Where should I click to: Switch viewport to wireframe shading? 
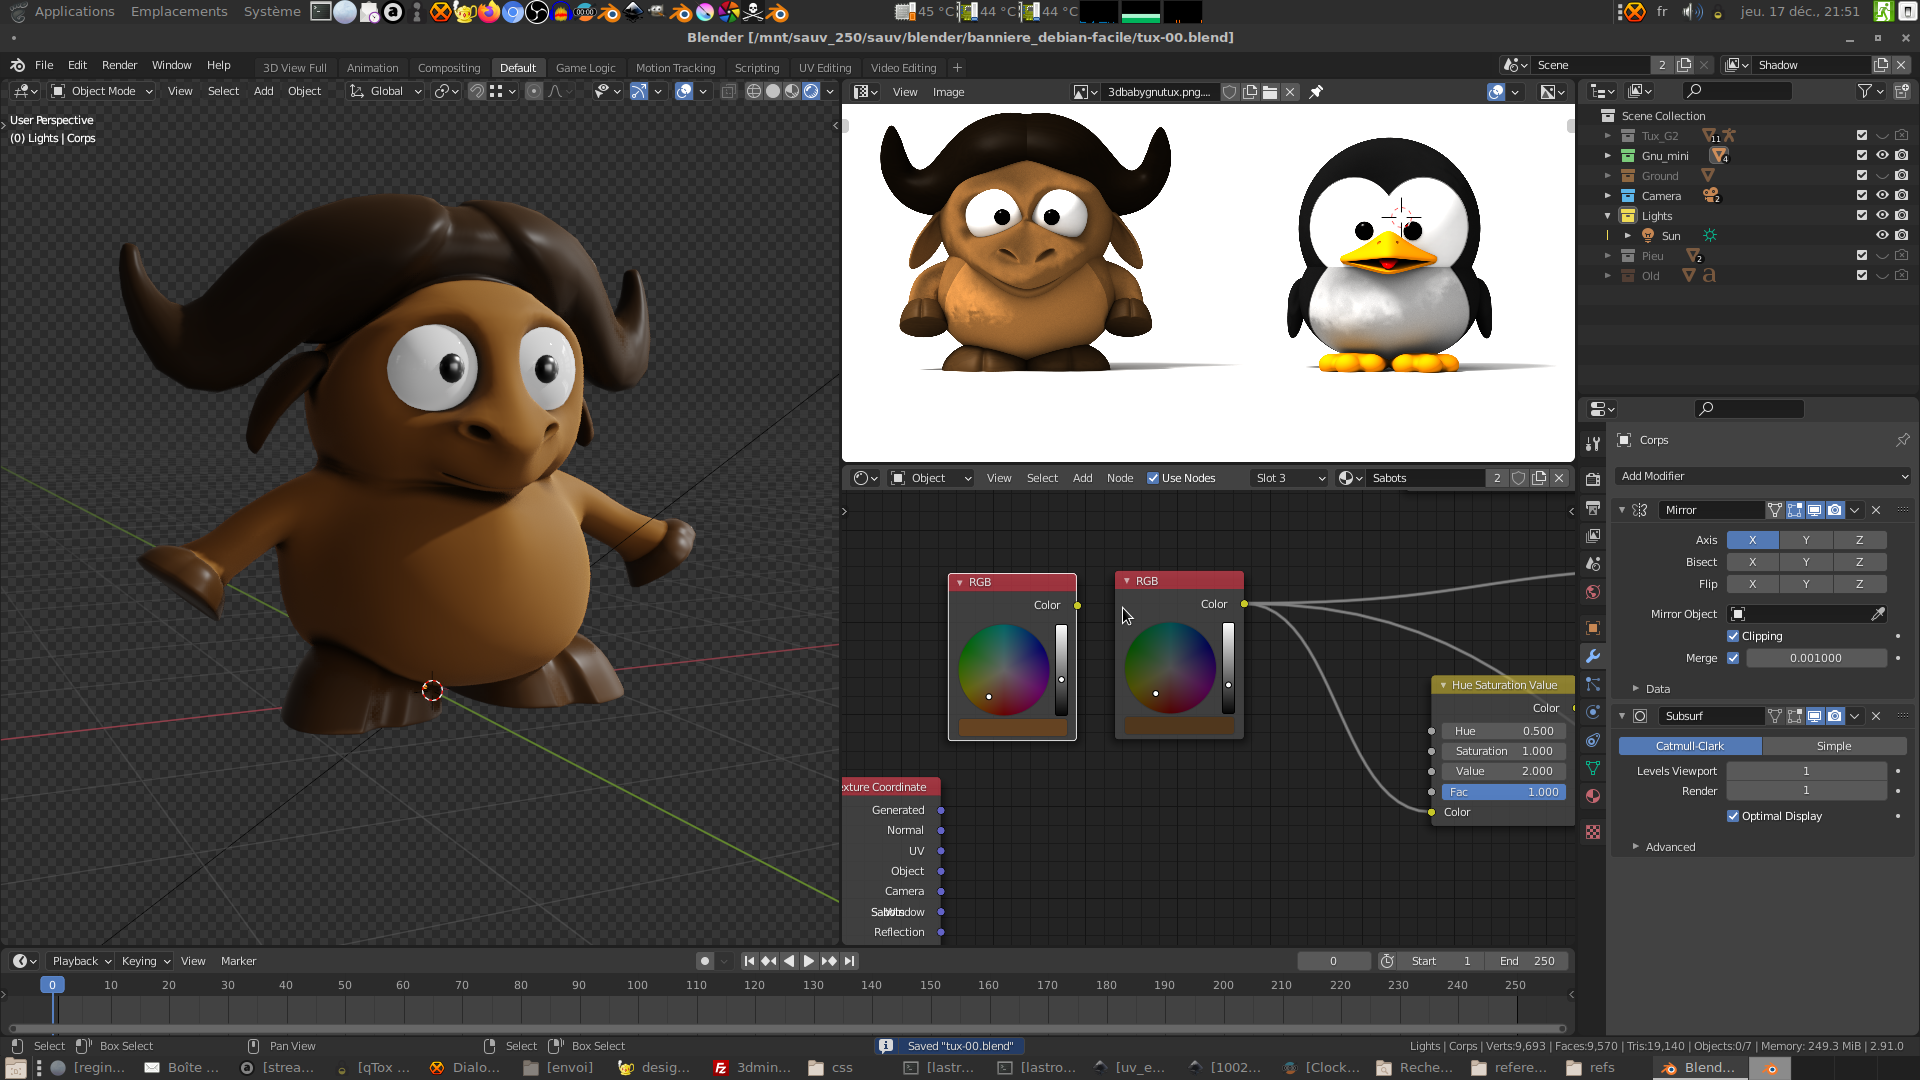[754, 91]
